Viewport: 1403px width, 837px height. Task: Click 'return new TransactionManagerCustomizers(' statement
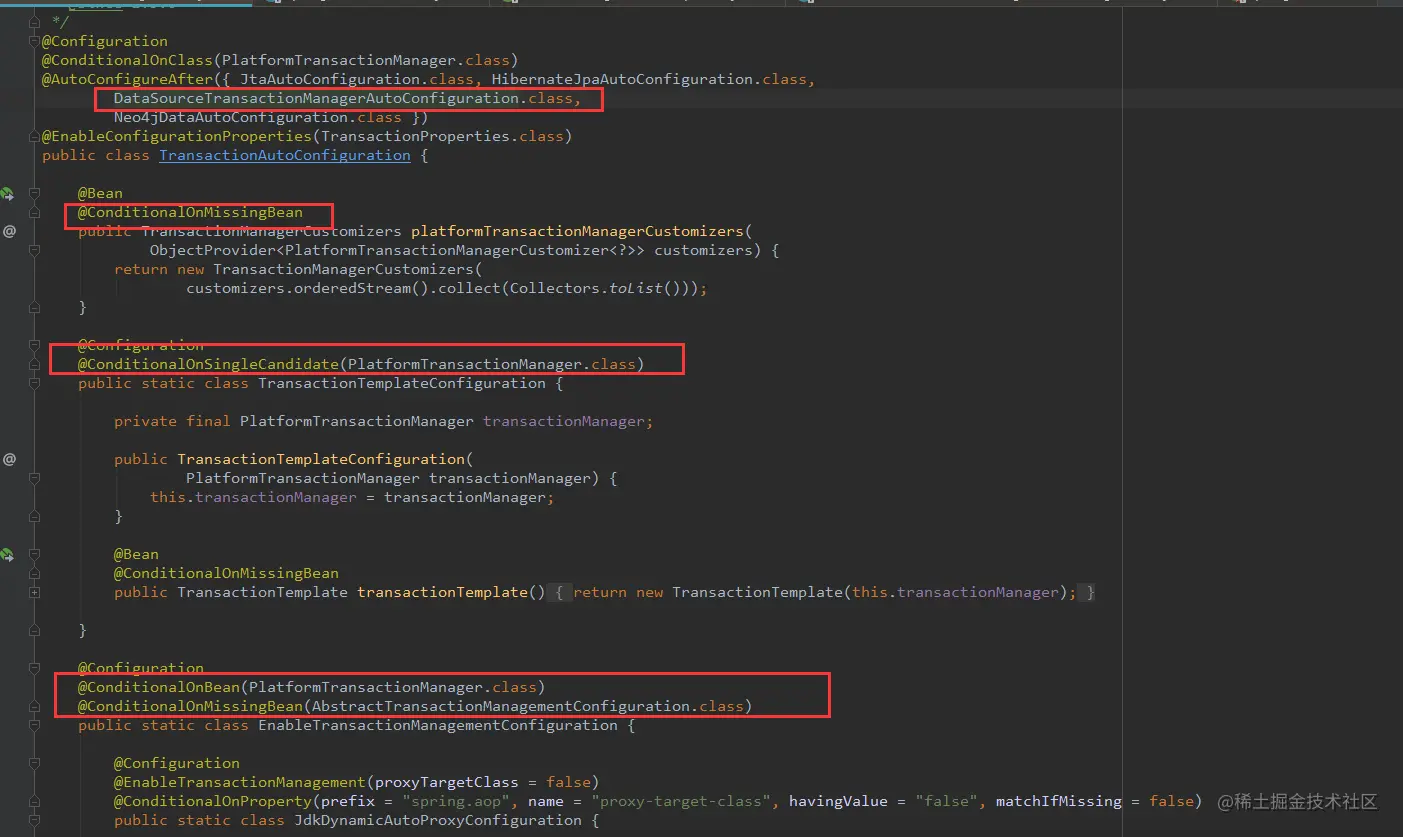pyautogui.click(x=298, y=269)
